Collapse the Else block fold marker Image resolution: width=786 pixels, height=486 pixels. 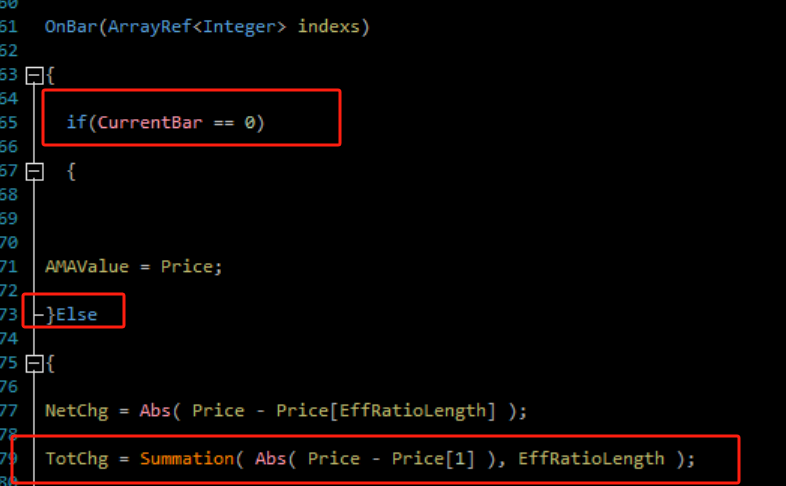click(34, 363)
